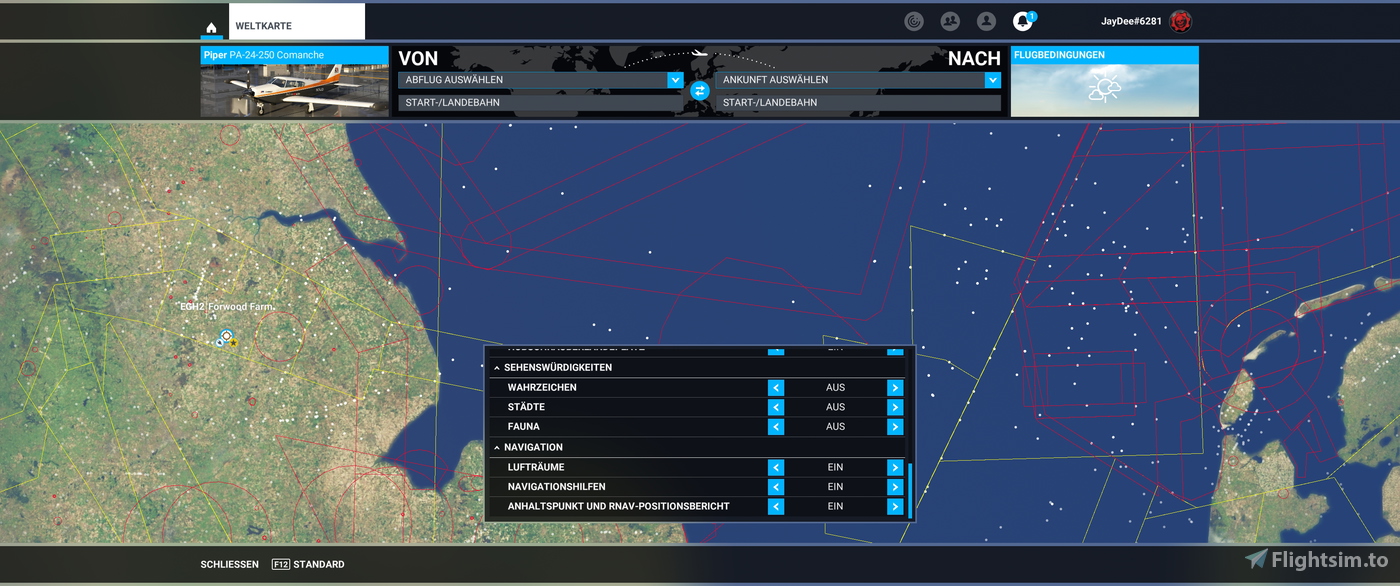Click the JayDee#6281 gamer avatar
1400x586 pixels.
click(1181, 21)
